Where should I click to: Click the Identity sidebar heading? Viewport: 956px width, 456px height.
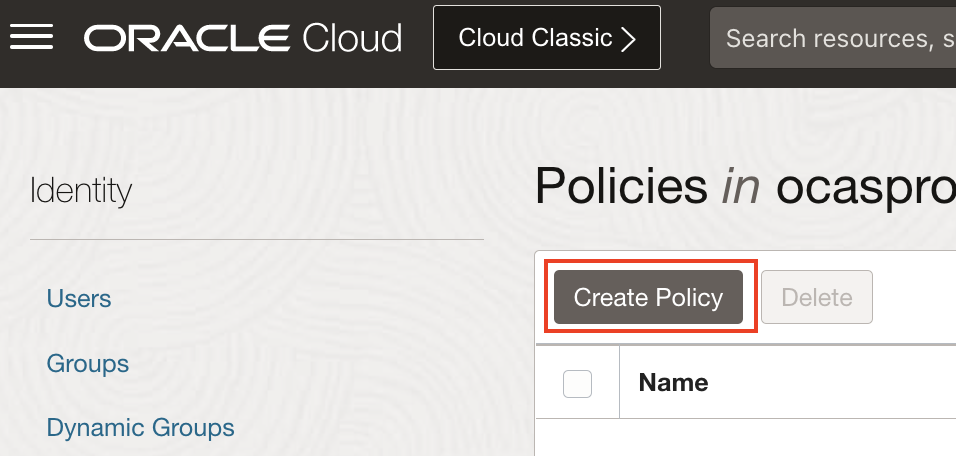coord(80,191)
